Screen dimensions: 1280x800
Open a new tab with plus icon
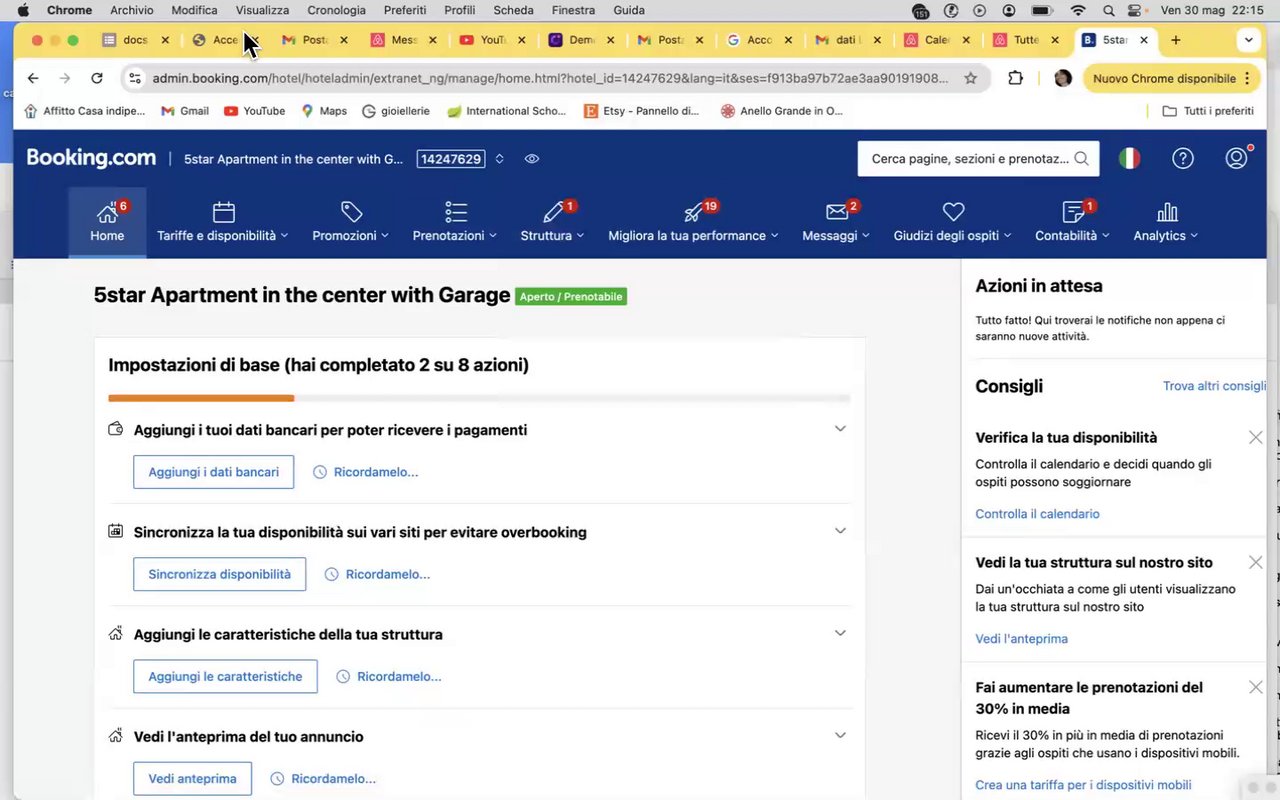pyautogui.click(x=1175, y=40)
